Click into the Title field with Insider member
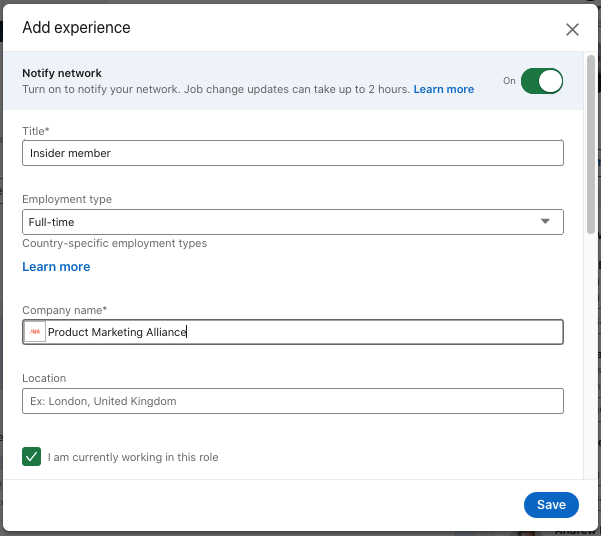 tap(293, 153)
